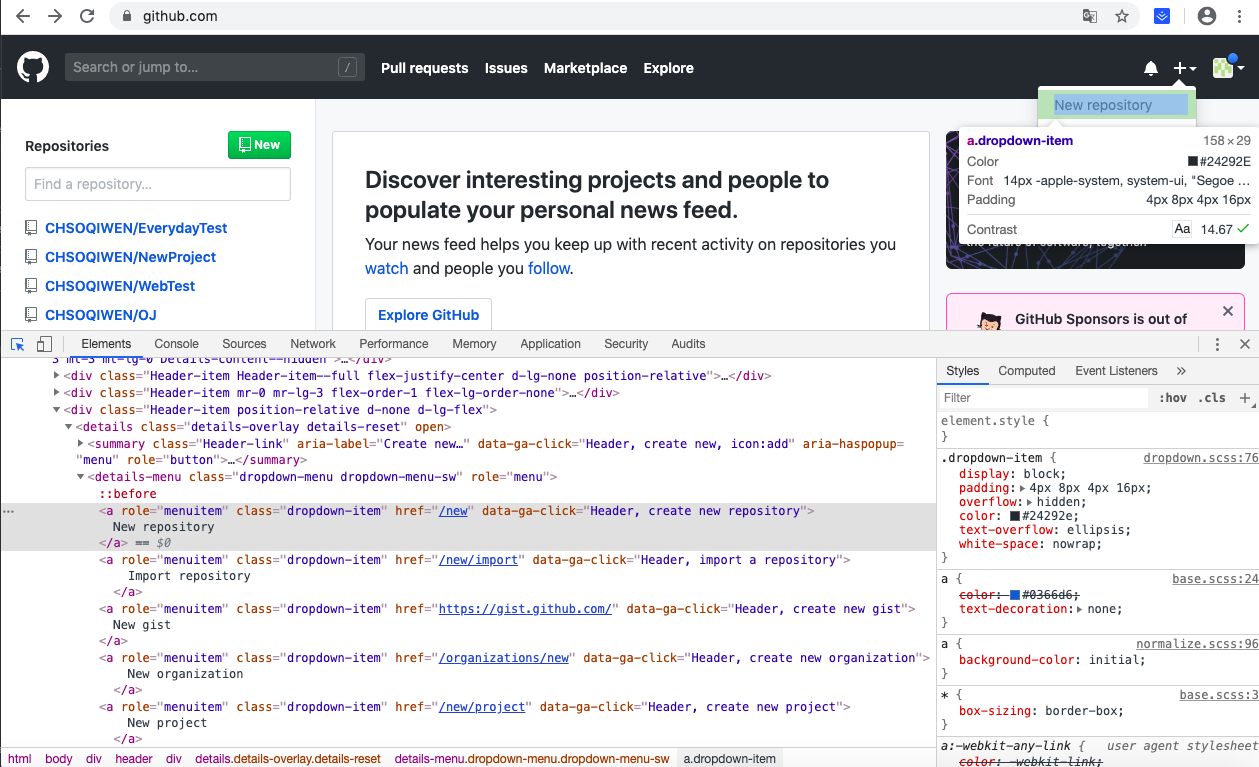1259x767 pixels.
Task: Open Chrome three-dot menu
Action: click(x=1240, y=16)
